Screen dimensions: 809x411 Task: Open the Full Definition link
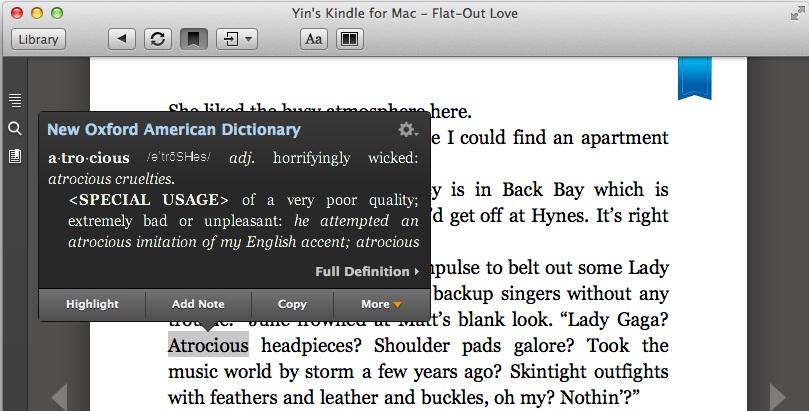coord(367,271)
